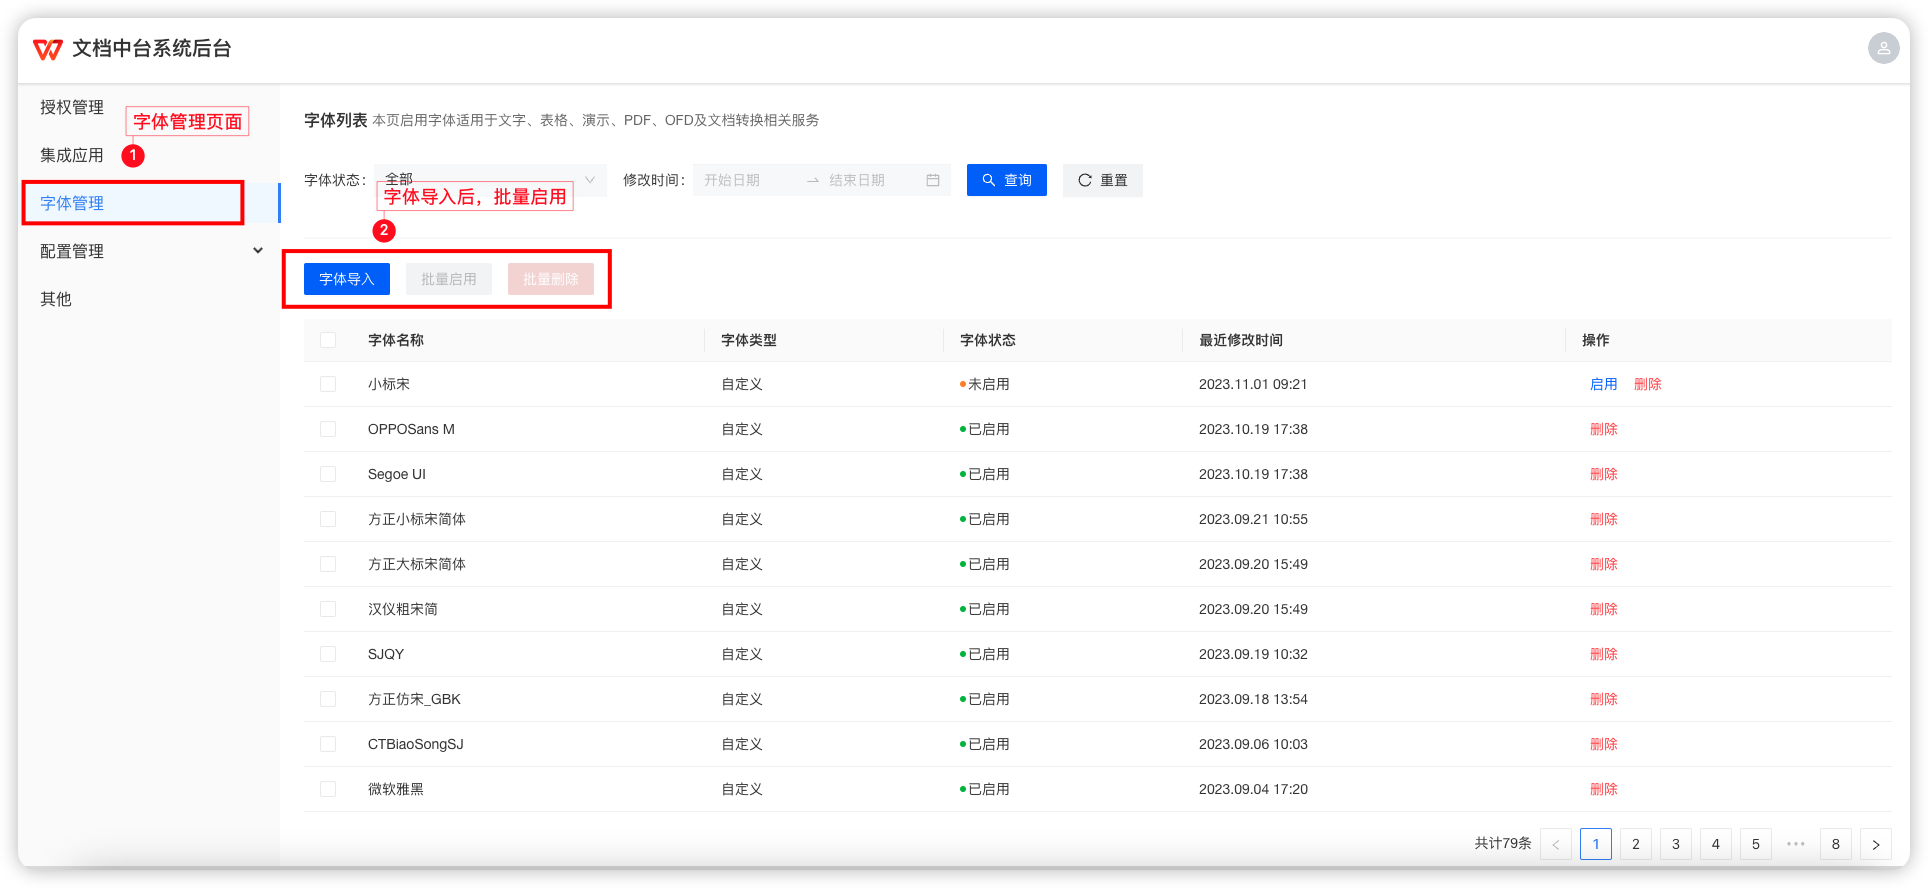Click the 重置 reset button
Viewport: 1928px width, 888px height.
pyautogui.click(x=1102, y=180)
